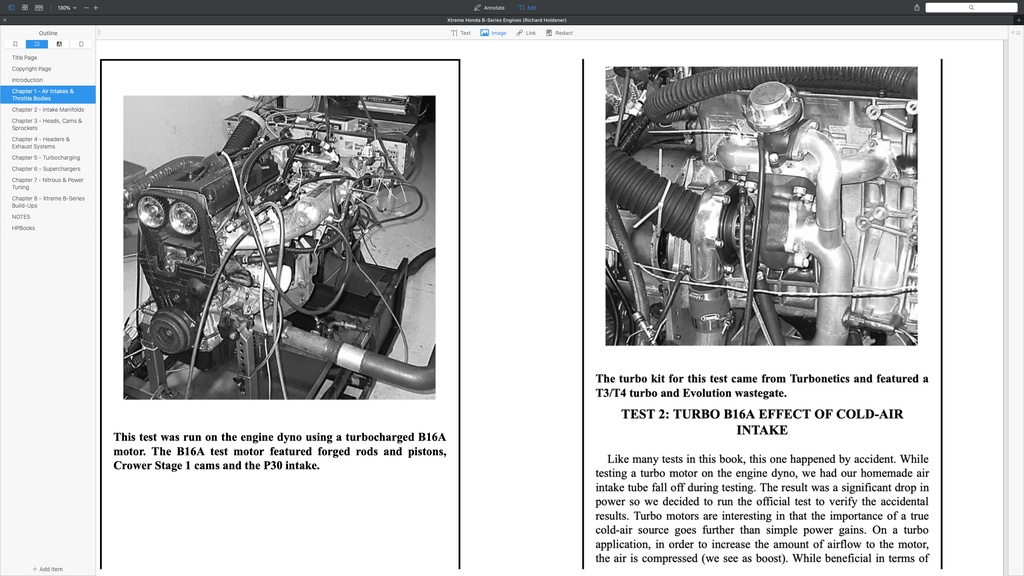
Task: Click the search magnifier in the search field
Action: pyautogui.click(x=970, y=7)
